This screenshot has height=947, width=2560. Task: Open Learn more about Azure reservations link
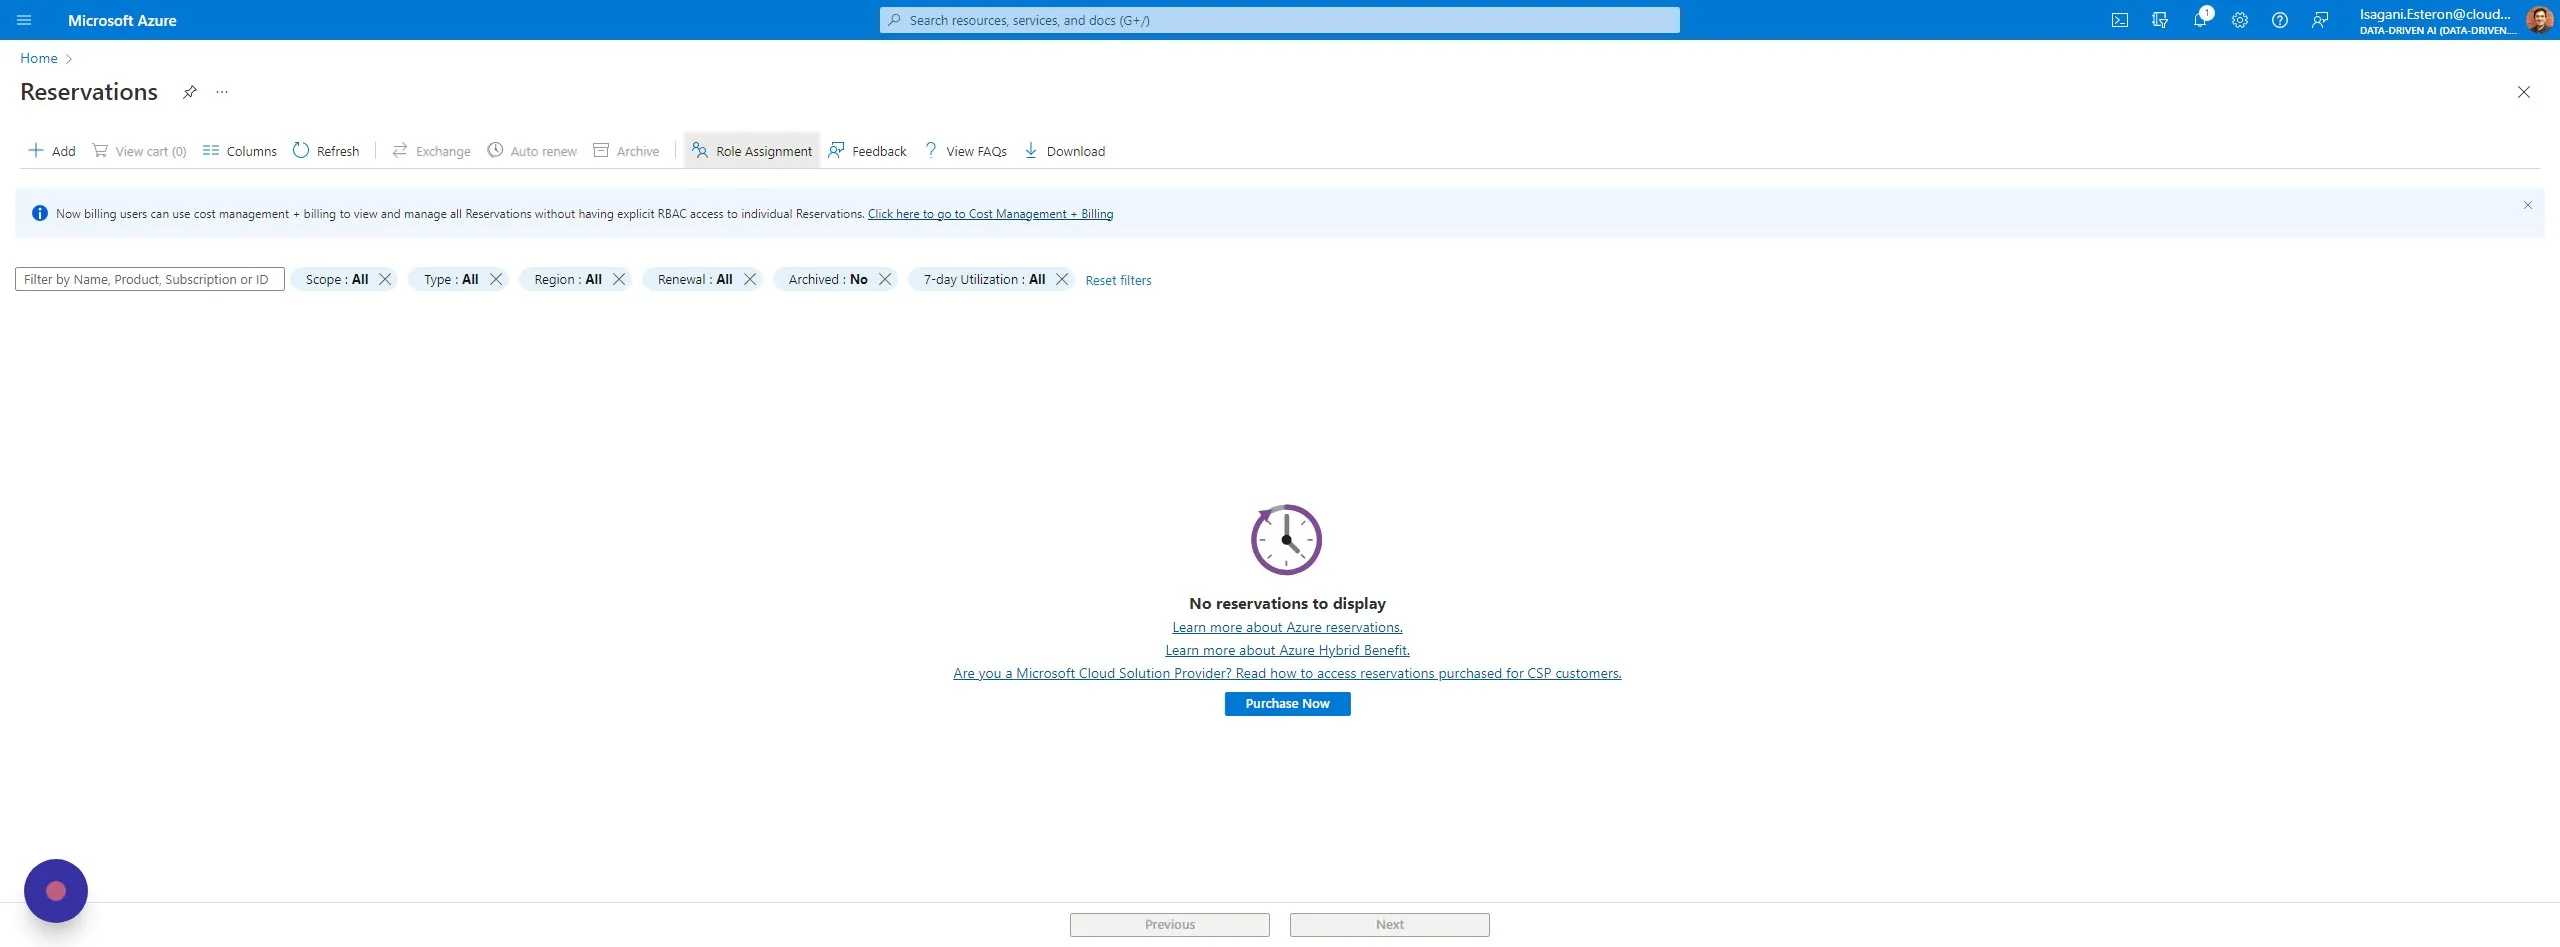click(1287, 627)
